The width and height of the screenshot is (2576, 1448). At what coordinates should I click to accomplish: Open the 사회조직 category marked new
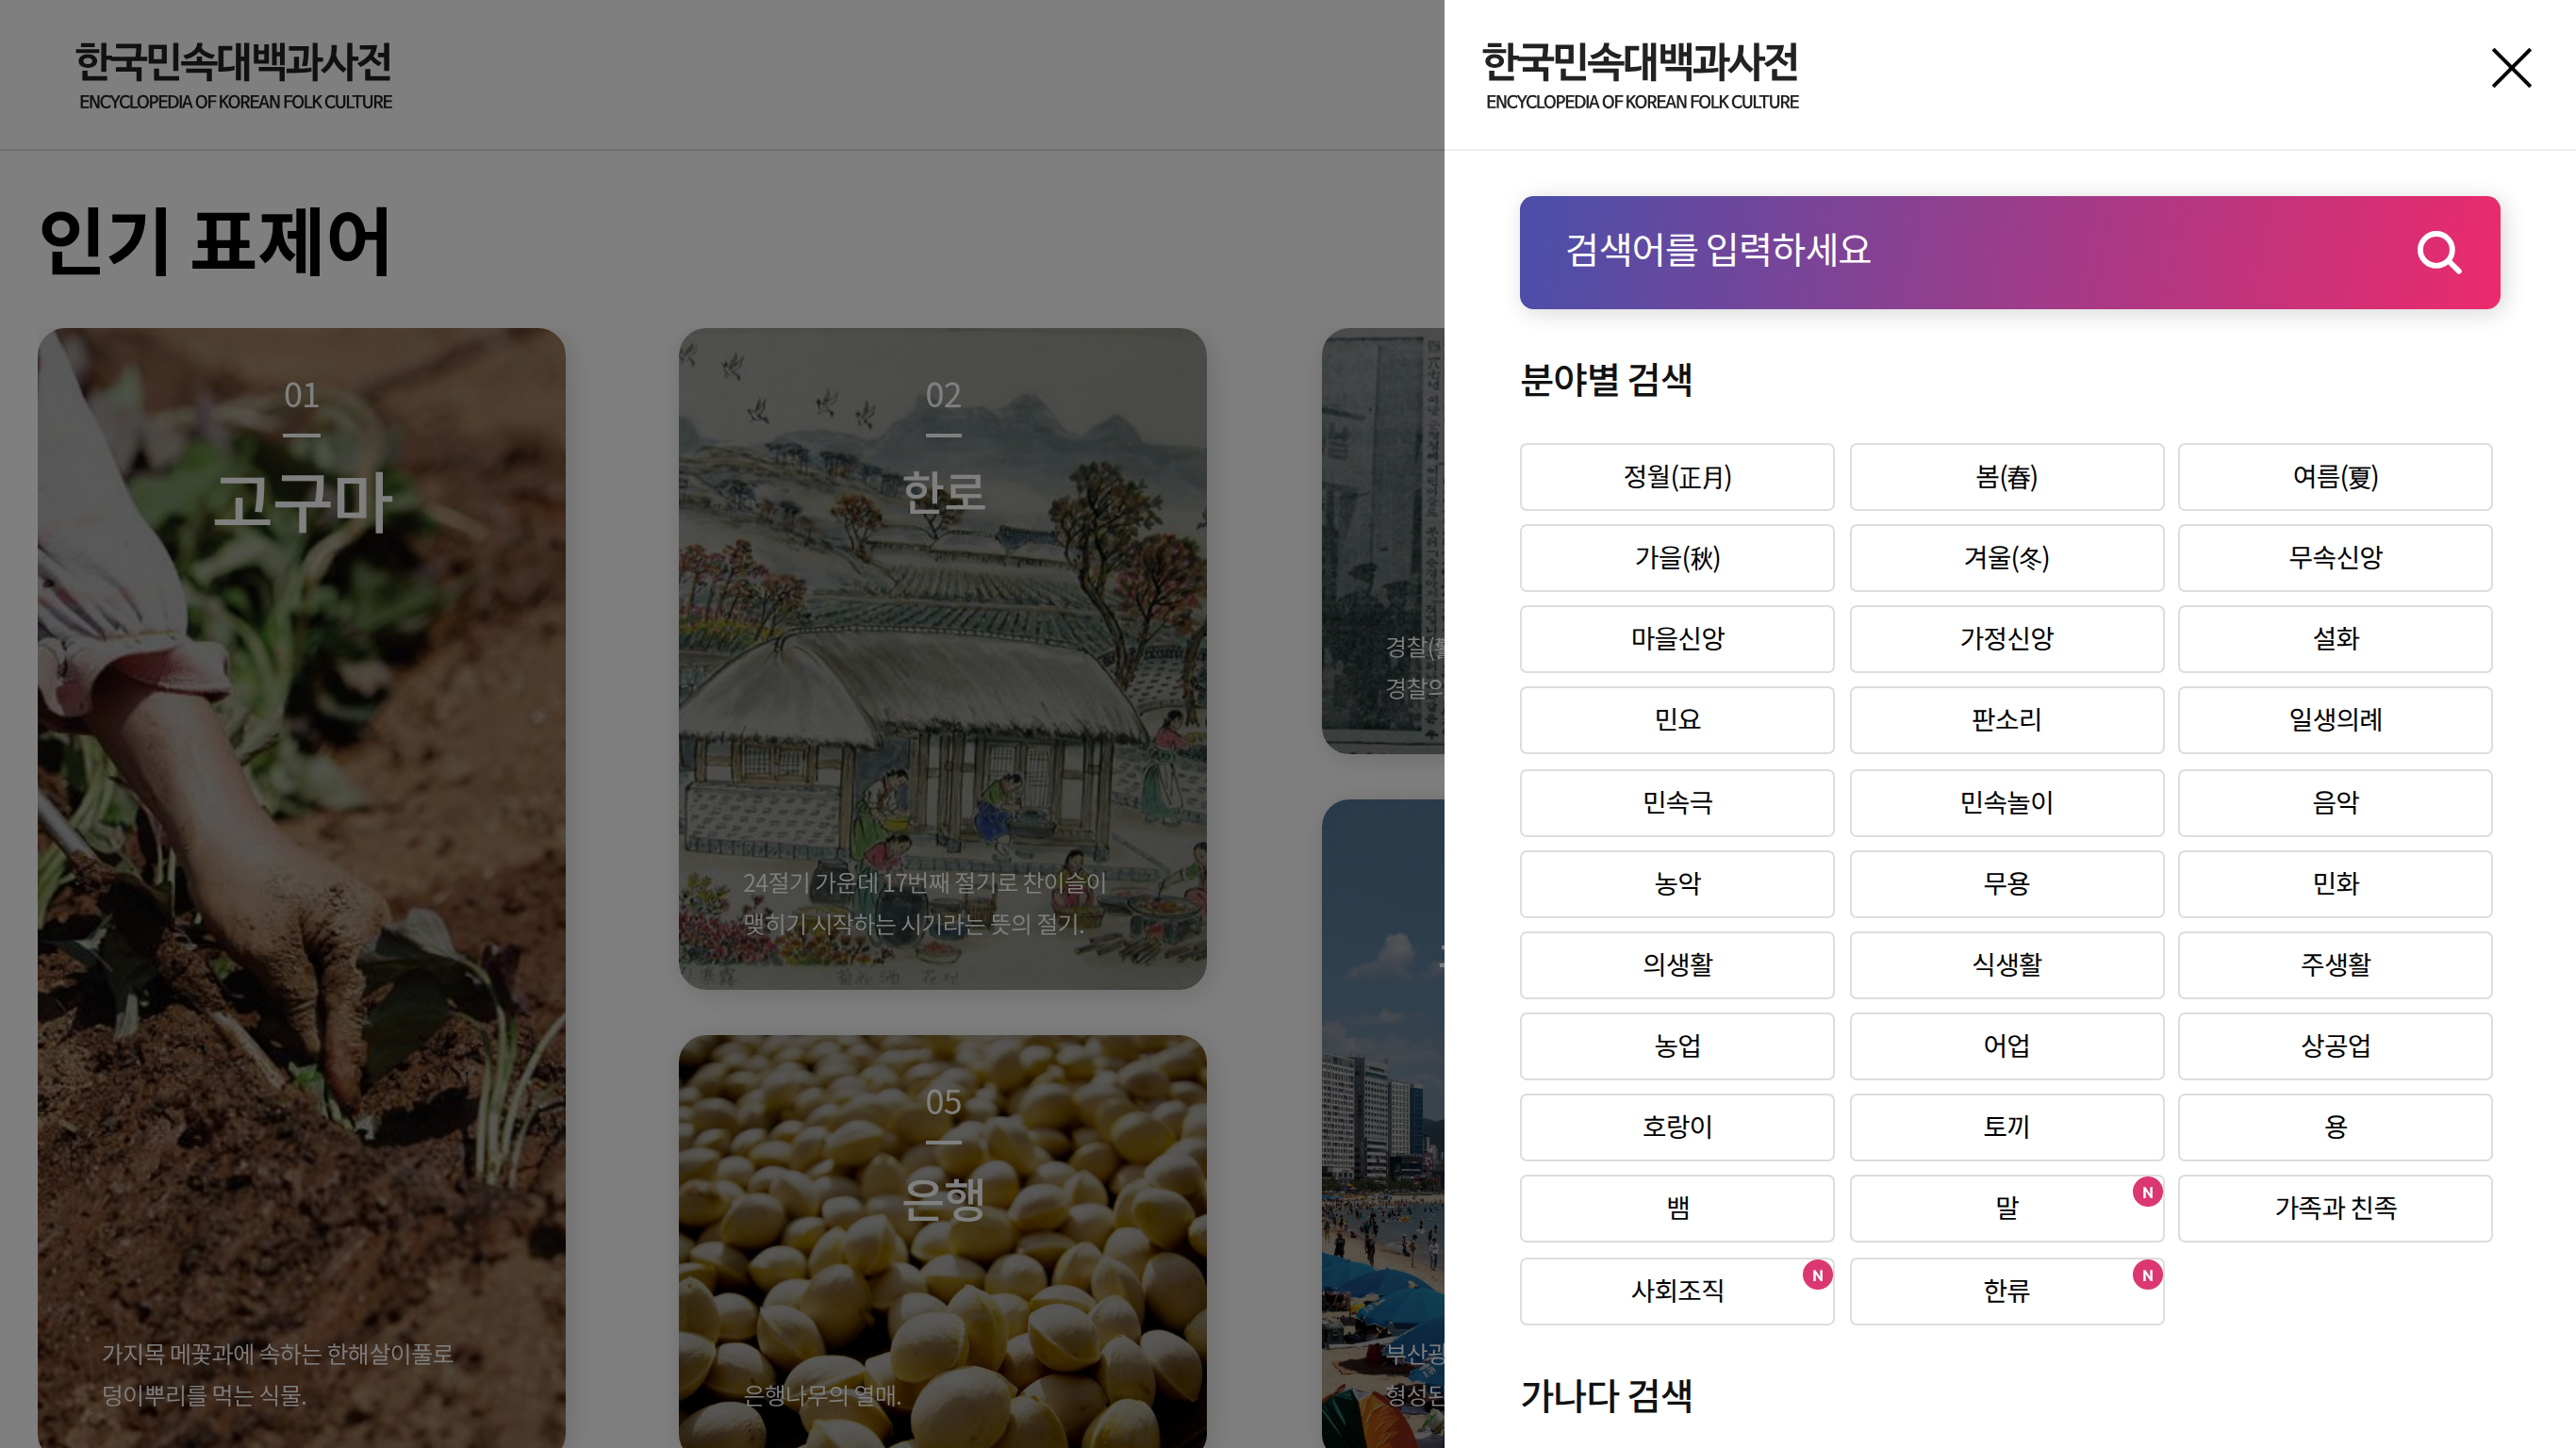1677,1291
